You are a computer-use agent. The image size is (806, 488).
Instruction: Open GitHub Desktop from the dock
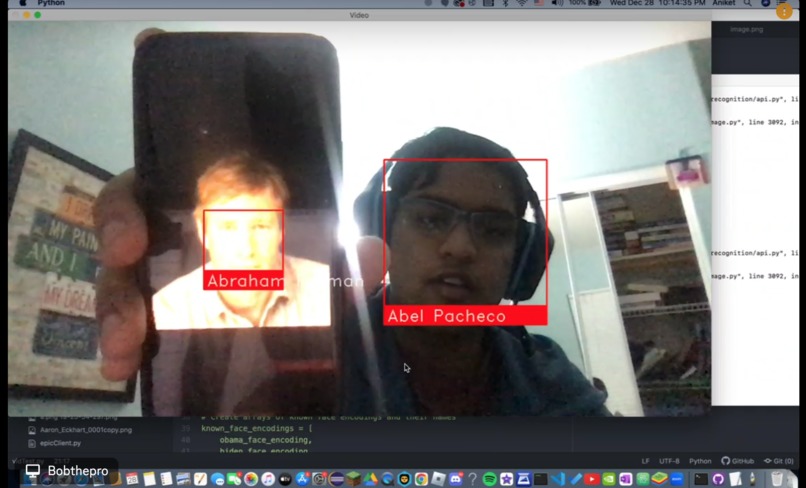pos(718,479)
